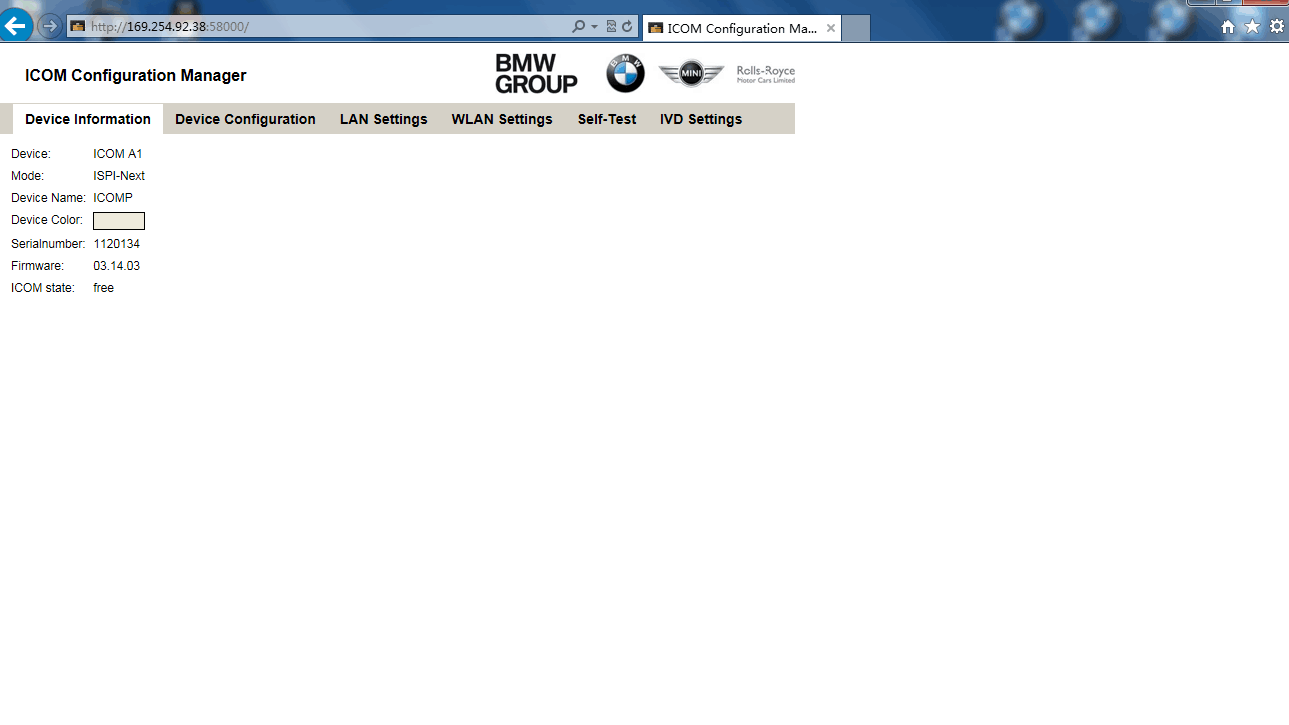Open the Self-Test tab
This screenshot has width=1289, height=725.
click(x=607, y=119)
